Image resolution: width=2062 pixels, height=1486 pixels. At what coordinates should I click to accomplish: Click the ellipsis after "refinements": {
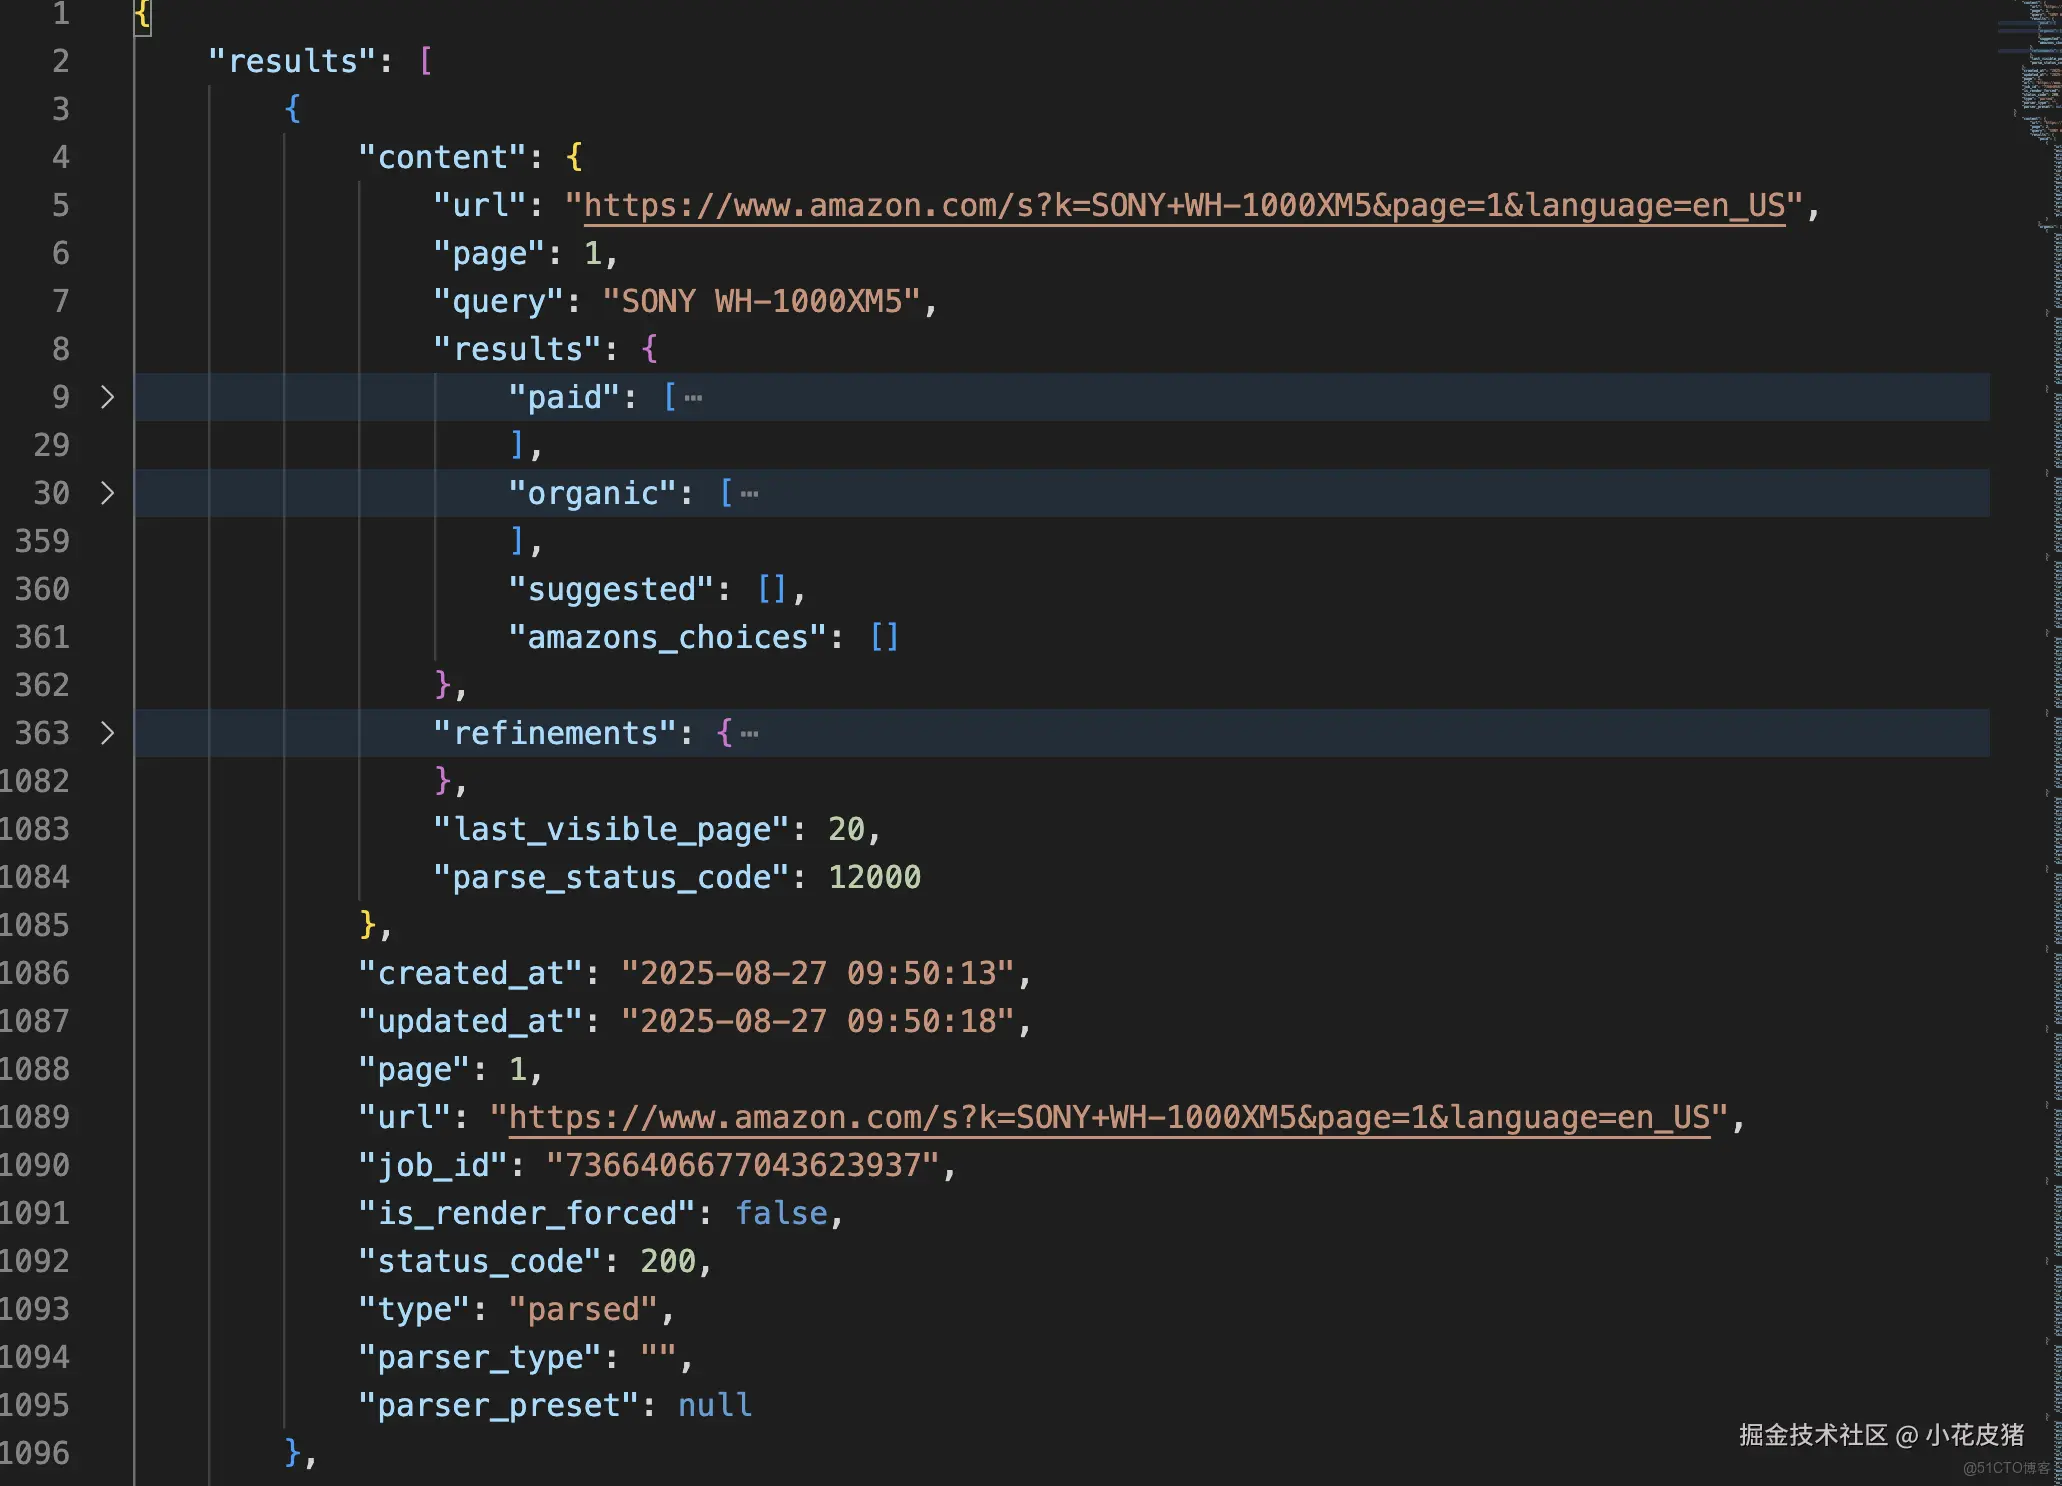(x=749, y=734)
